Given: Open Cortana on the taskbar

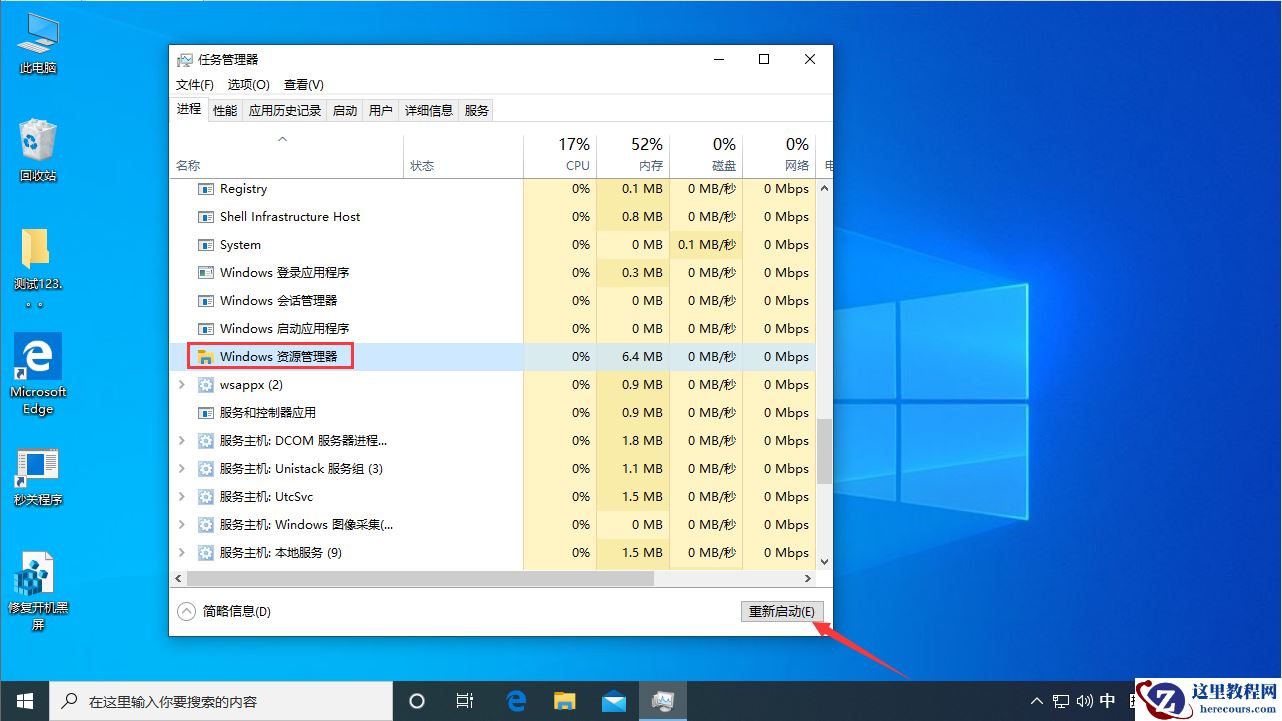Looking at the screenshot, I should pyautogui.click(x=416, y=701).
